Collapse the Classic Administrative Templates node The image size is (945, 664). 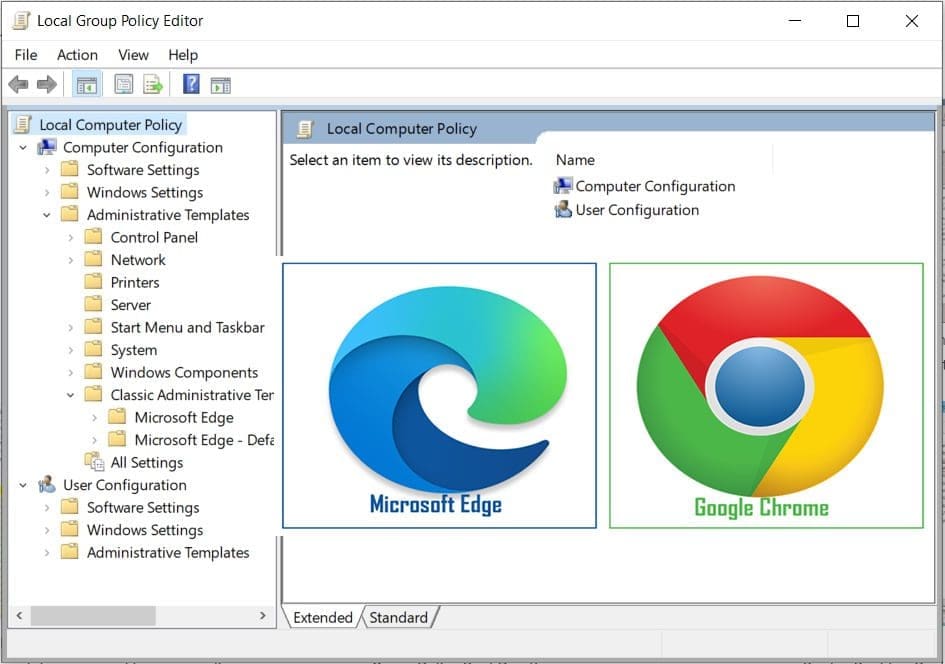pyautogui.click(x=68, y=394)
